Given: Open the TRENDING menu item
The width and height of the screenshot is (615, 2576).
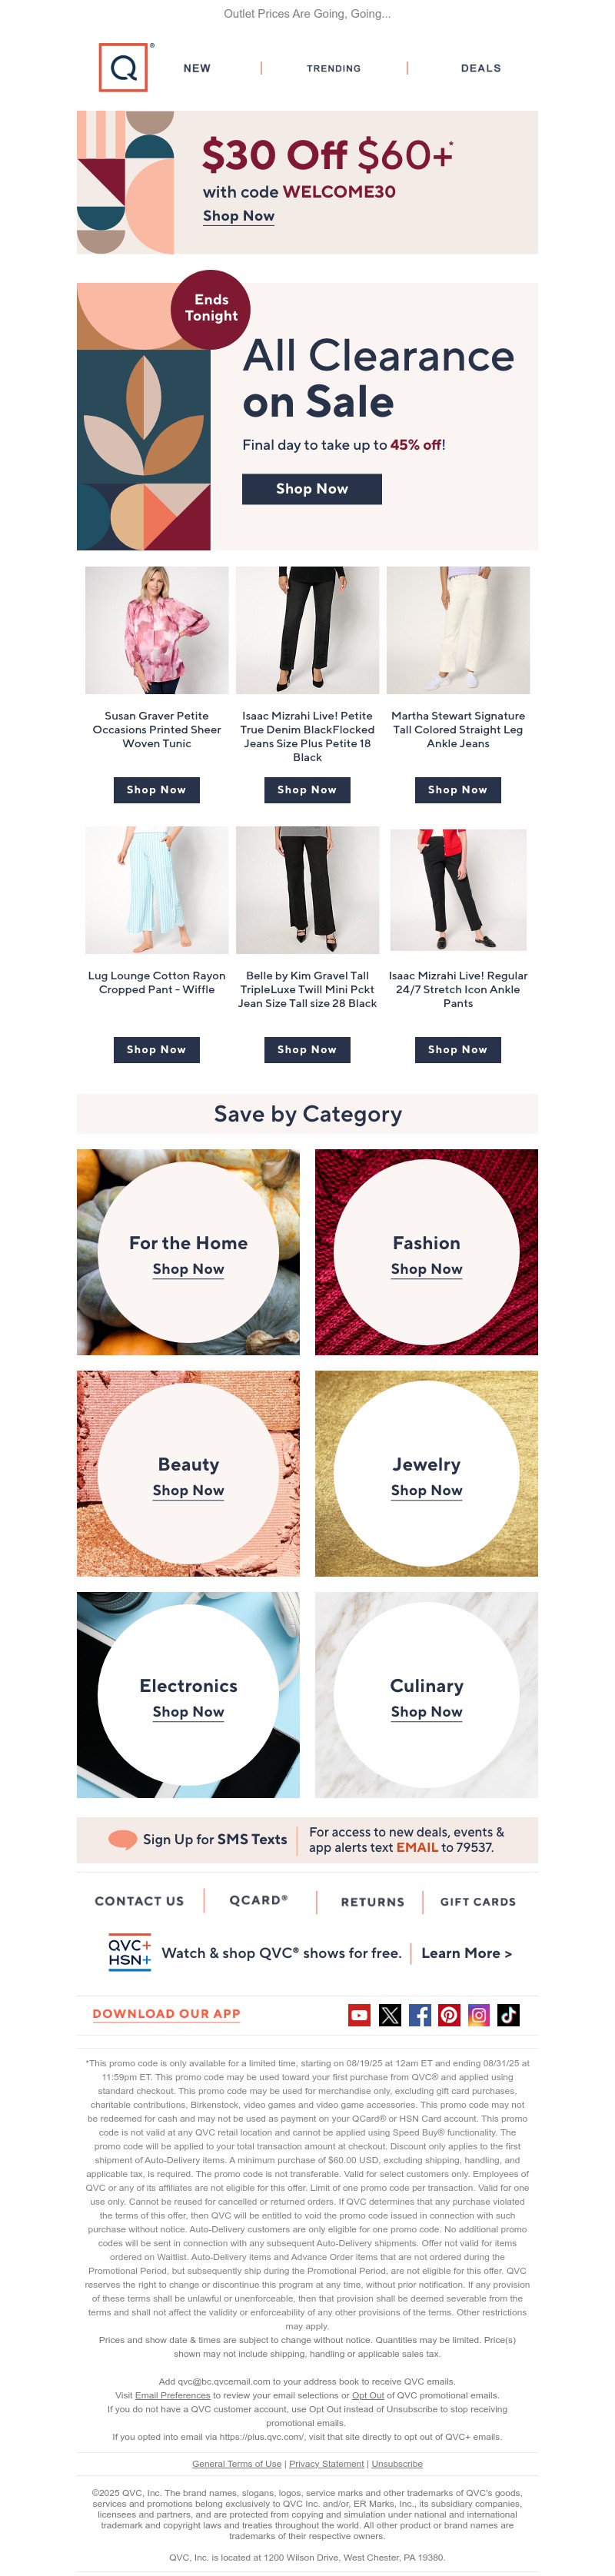Looking at the screenshot, I should pos(334,68).
